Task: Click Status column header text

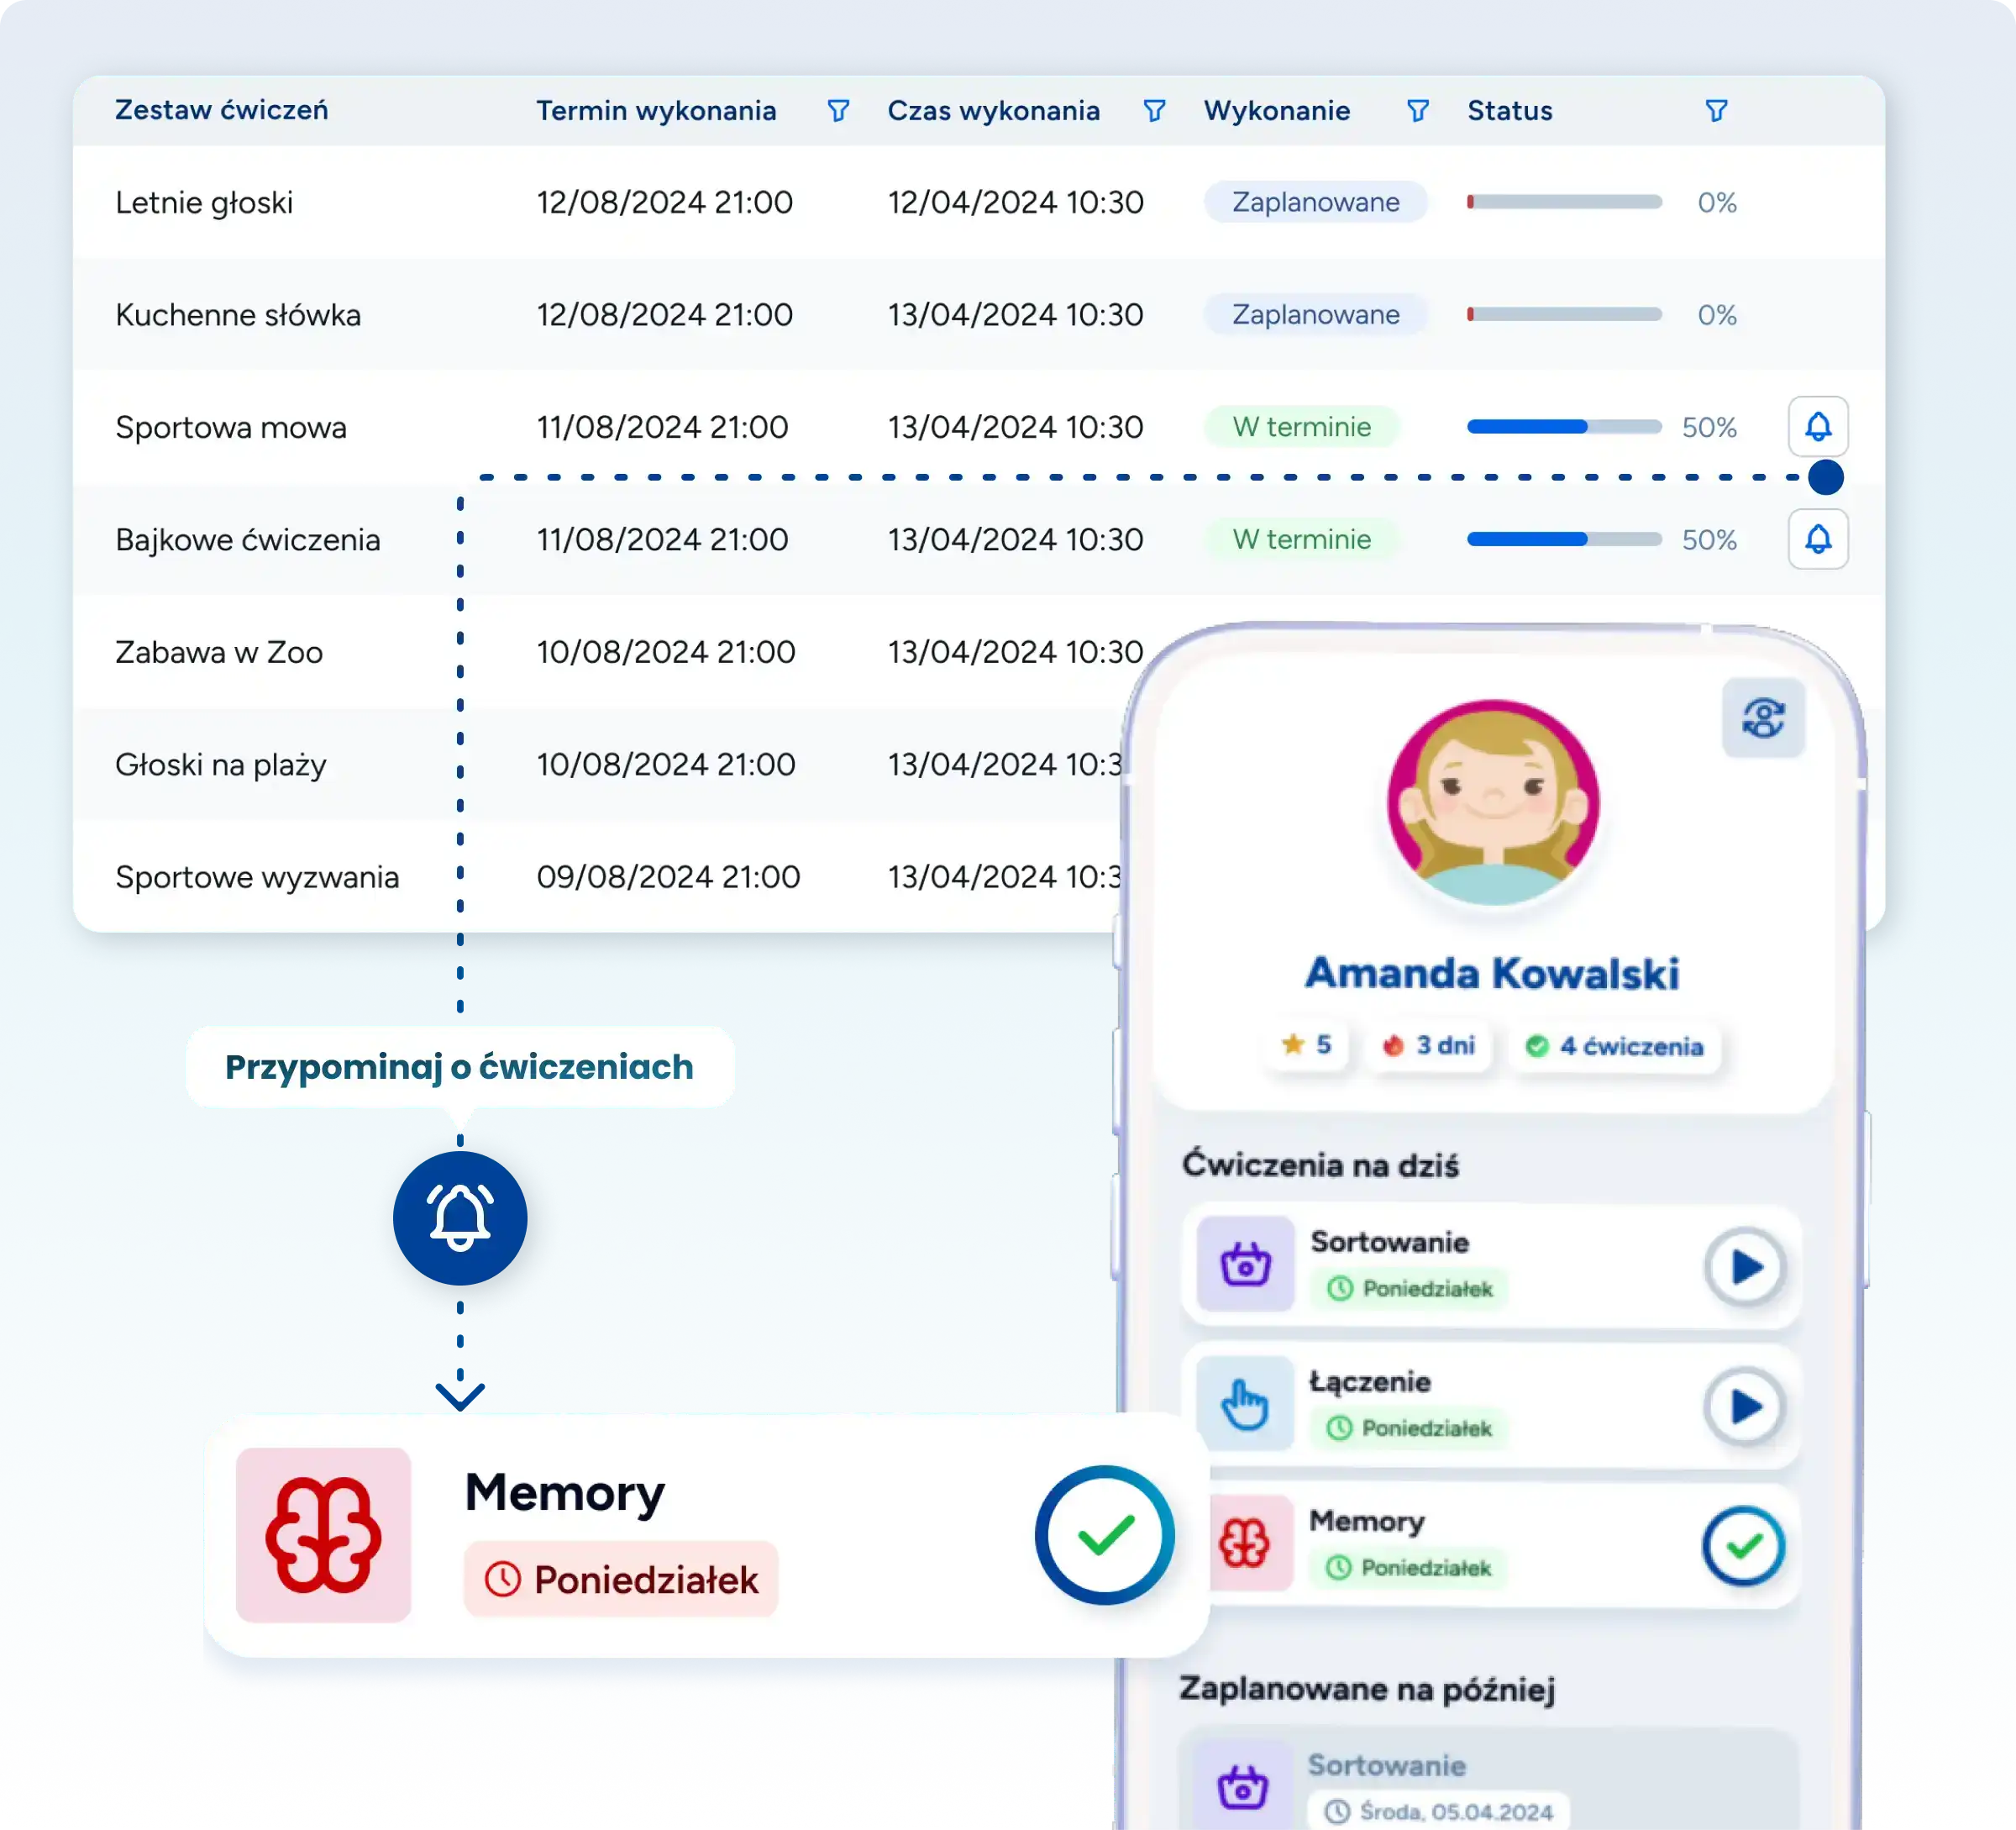Action: [1509, 111]
